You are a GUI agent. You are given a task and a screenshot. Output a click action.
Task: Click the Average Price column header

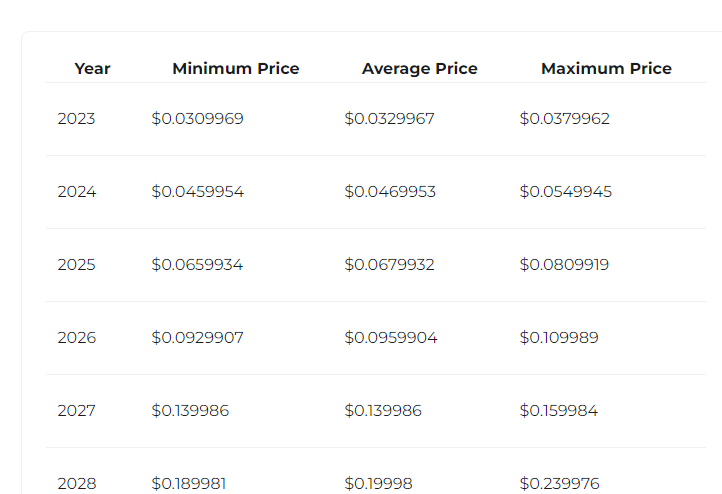[x=419, y=69]
